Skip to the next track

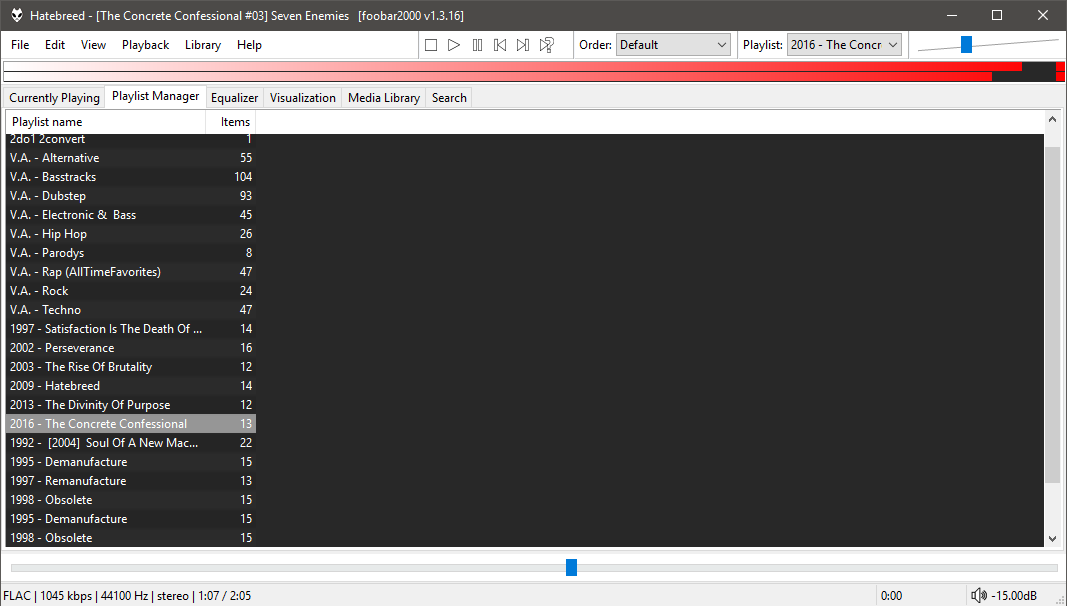click(523, 45)
